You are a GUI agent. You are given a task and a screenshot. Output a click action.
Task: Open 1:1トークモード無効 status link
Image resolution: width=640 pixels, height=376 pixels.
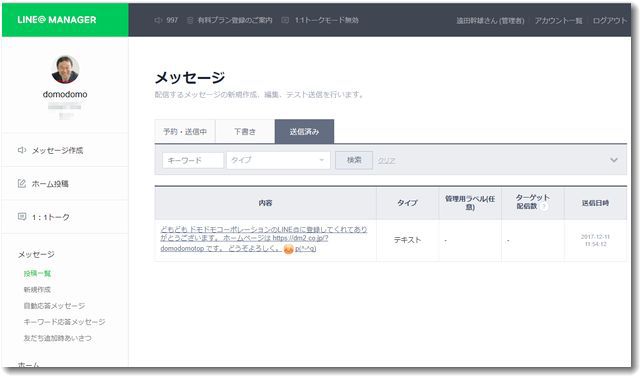[327, 20]
